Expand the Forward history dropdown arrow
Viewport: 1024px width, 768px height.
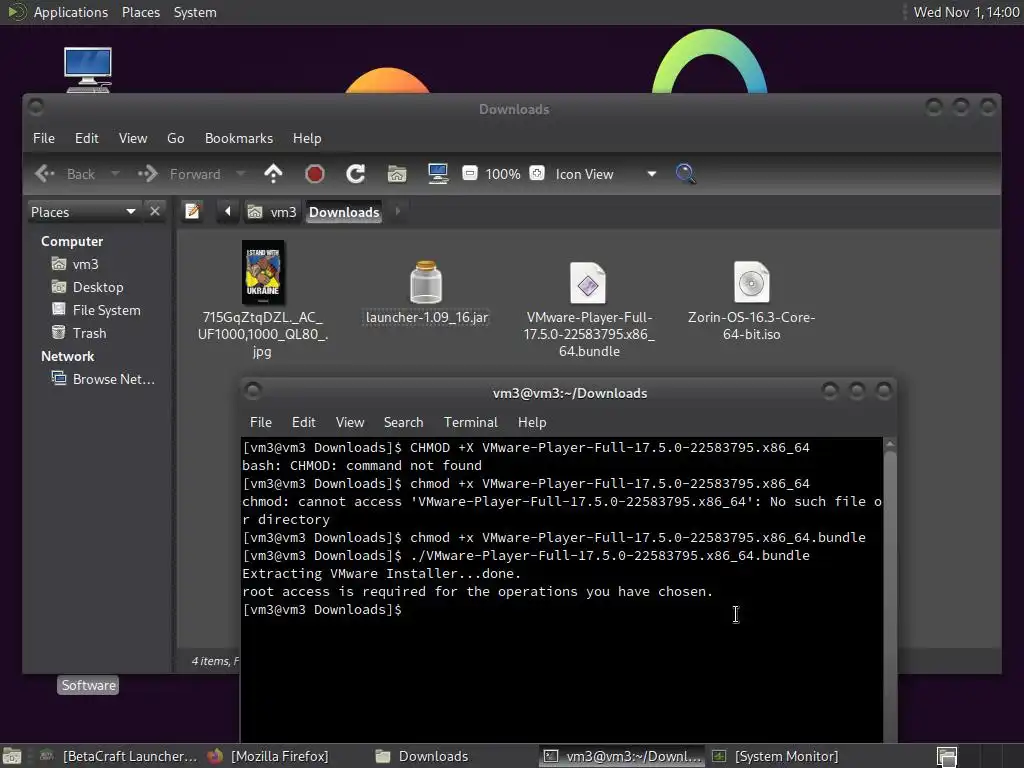coord(240,174)
